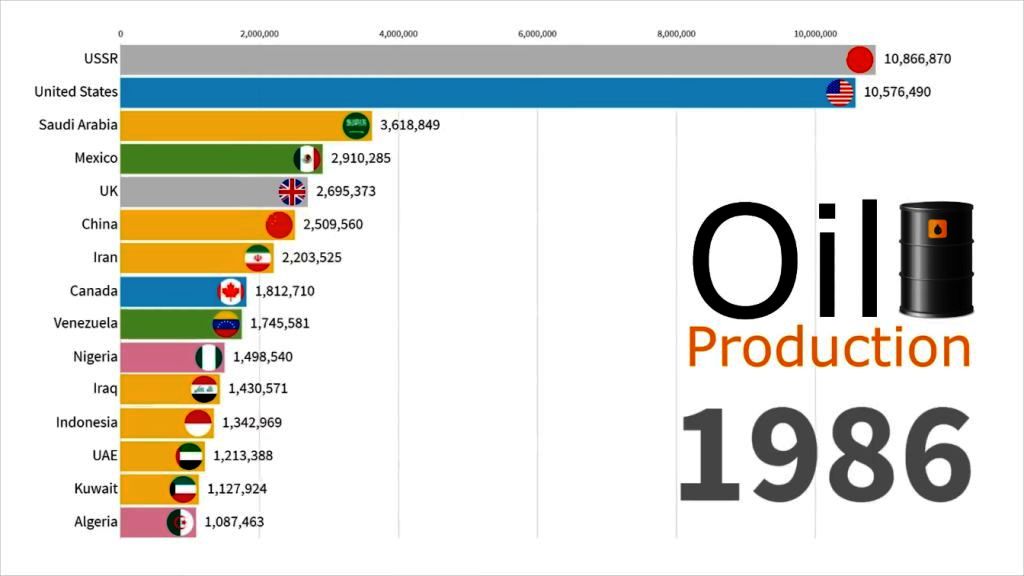Select the United States value 10,576,490

(897, 92)
